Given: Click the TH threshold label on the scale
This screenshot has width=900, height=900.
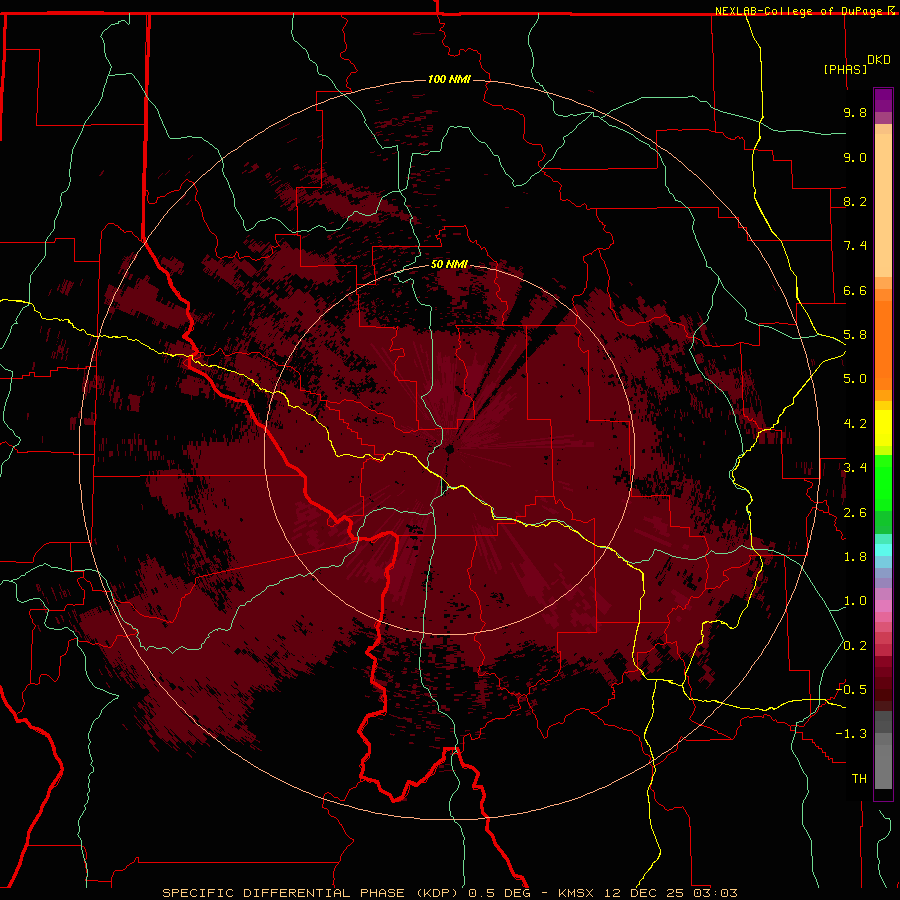Looking at the screenshot, I should [x=859, y=779].
